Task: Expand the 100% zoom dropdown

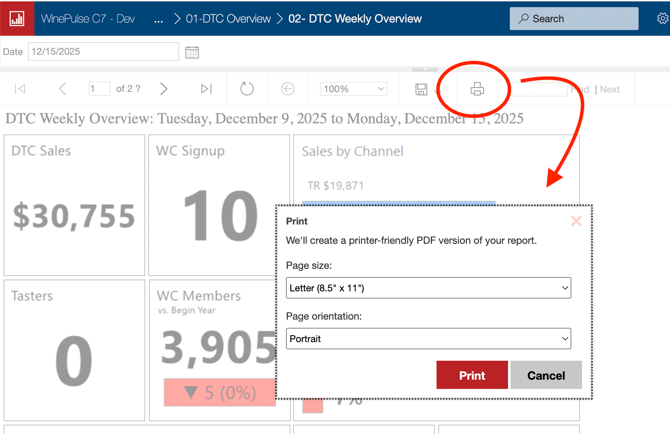Action: [353, 89]
